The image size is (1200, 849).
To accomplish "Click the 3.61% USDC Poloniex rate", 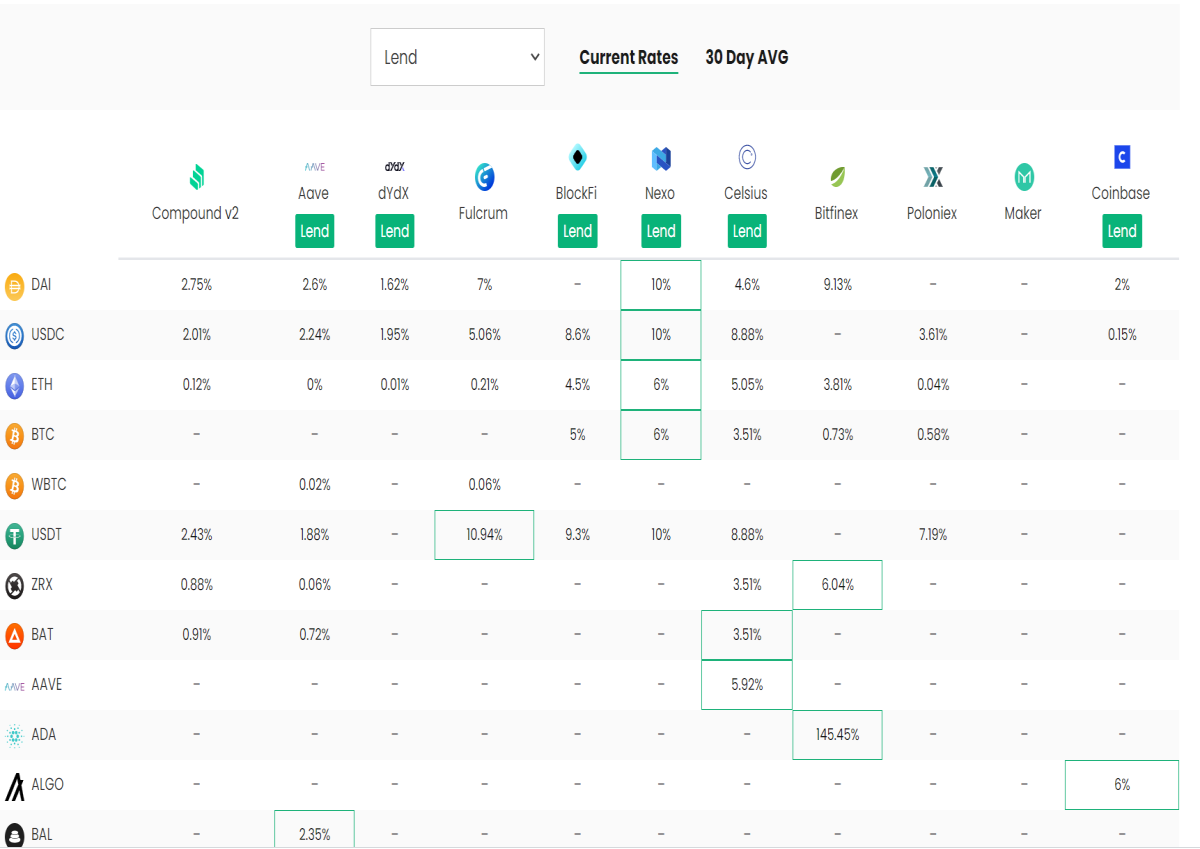I will coord(932,335).
